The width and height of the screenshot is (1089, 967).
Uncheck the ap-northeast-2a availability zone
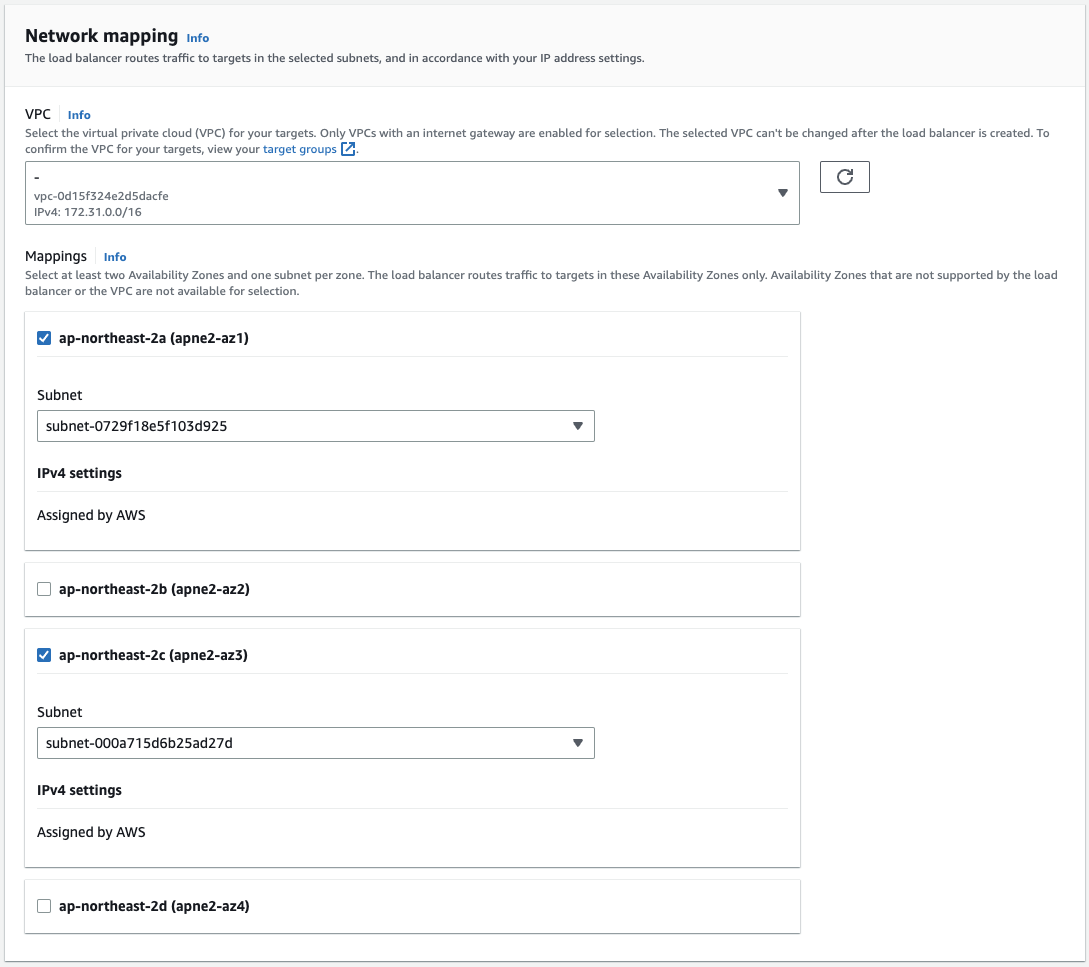click(44, 338)
